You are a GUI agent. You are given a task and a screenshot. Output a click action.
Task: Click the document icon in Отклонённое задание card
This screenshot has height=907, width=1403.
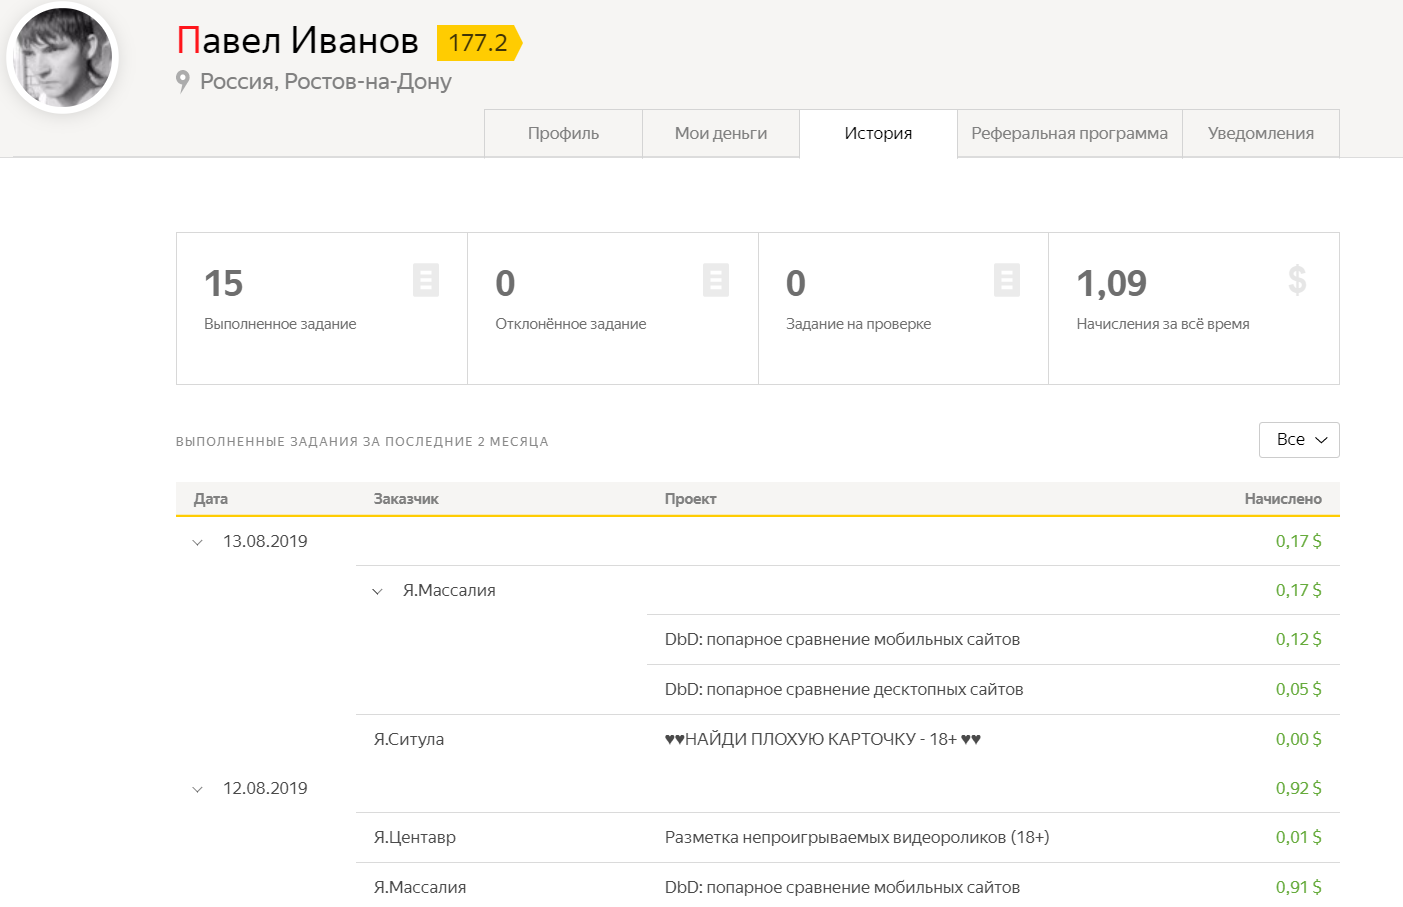point(716,280)
